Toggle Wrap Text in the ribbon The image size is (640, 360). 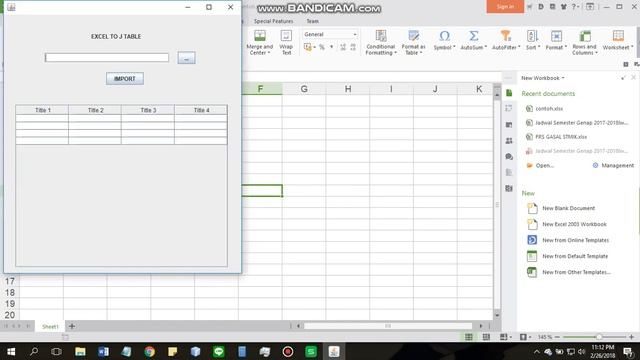pyautogui.click(x=286, y=42)
